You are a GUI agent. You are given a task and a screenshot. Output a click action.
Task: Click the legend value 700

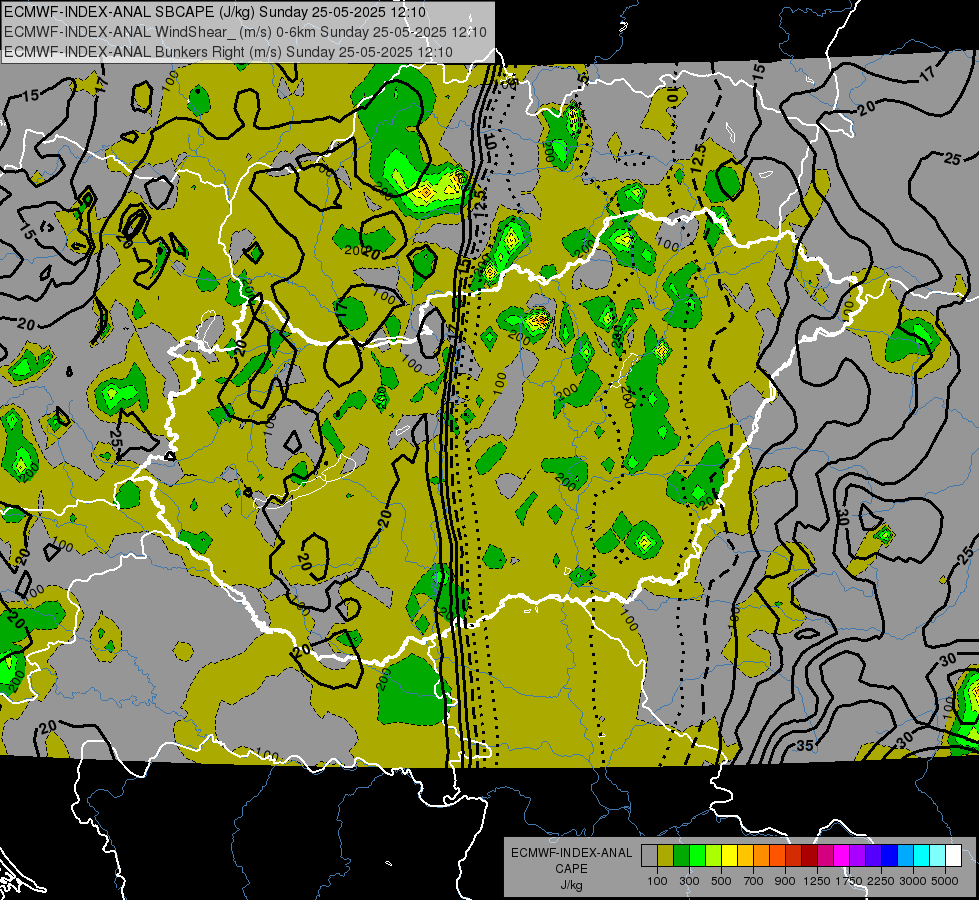pos(754,881)
